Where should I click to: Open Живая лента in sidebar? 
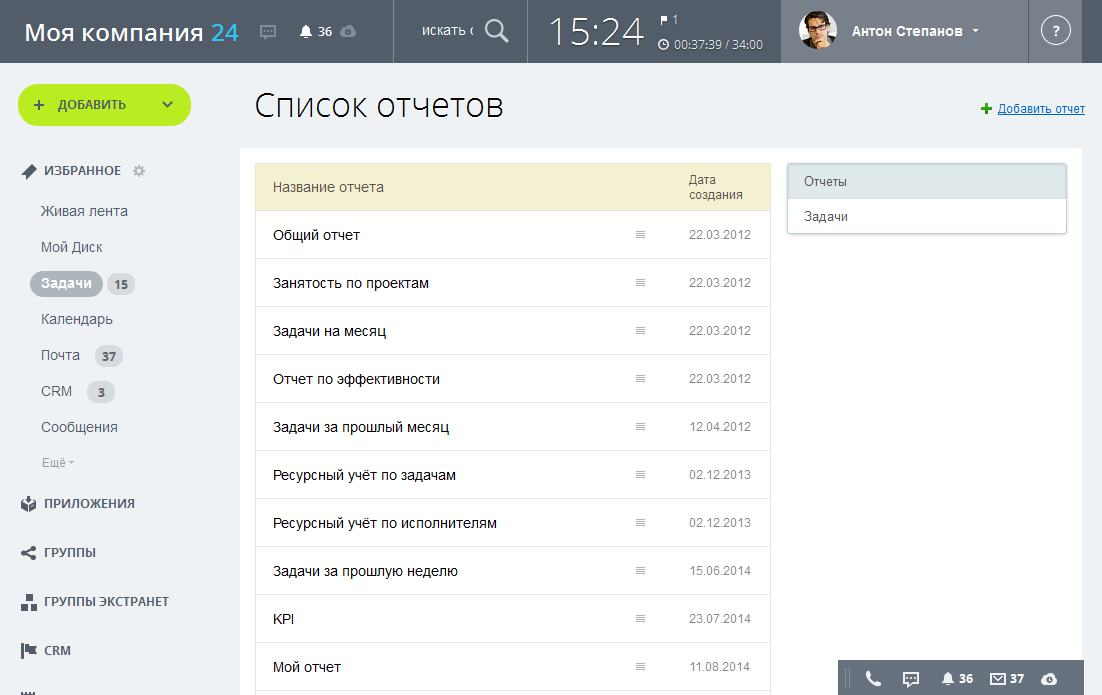[x=84, y=212]
